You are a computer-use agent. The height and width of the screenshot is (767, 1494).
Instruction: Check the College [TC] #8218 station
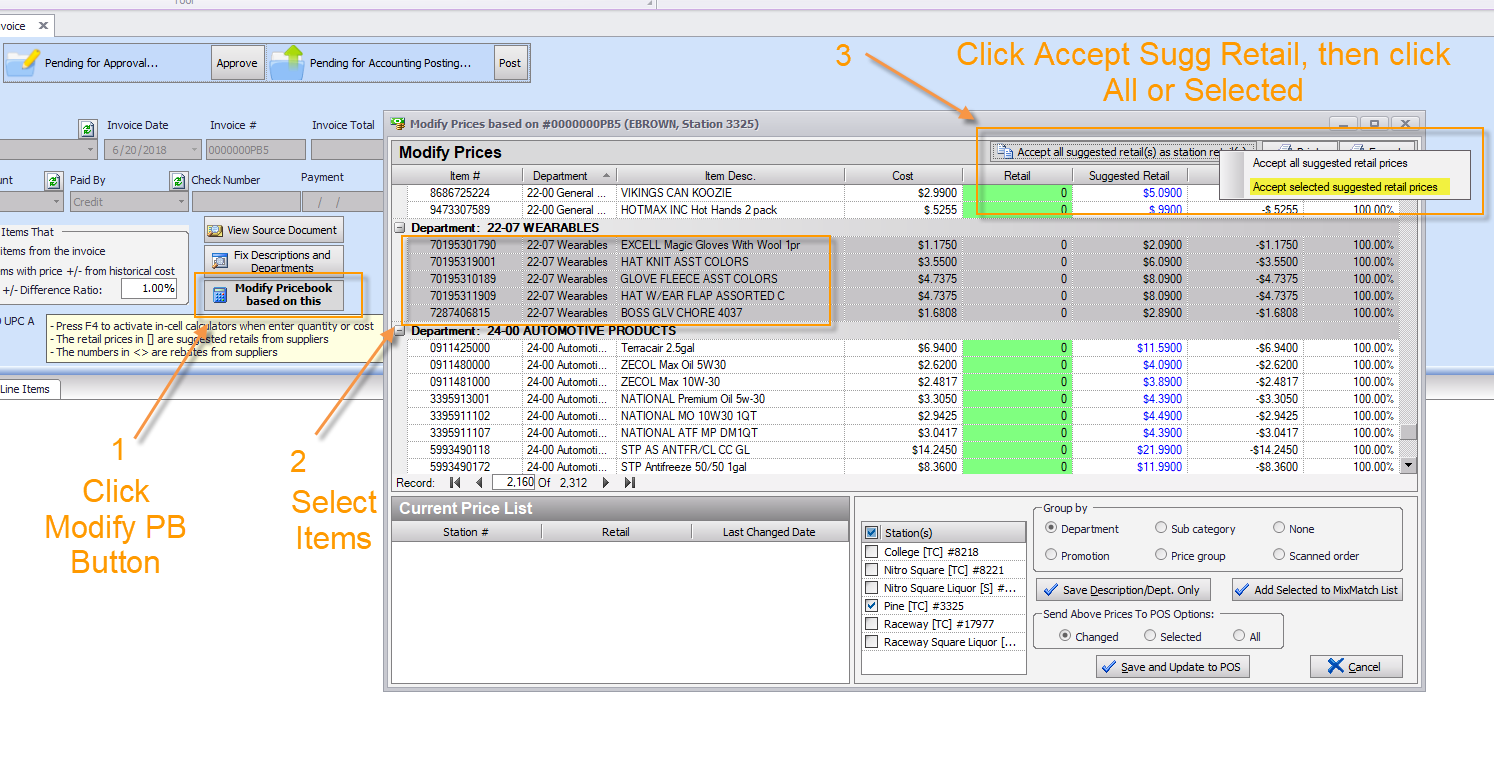coord(872,552)
